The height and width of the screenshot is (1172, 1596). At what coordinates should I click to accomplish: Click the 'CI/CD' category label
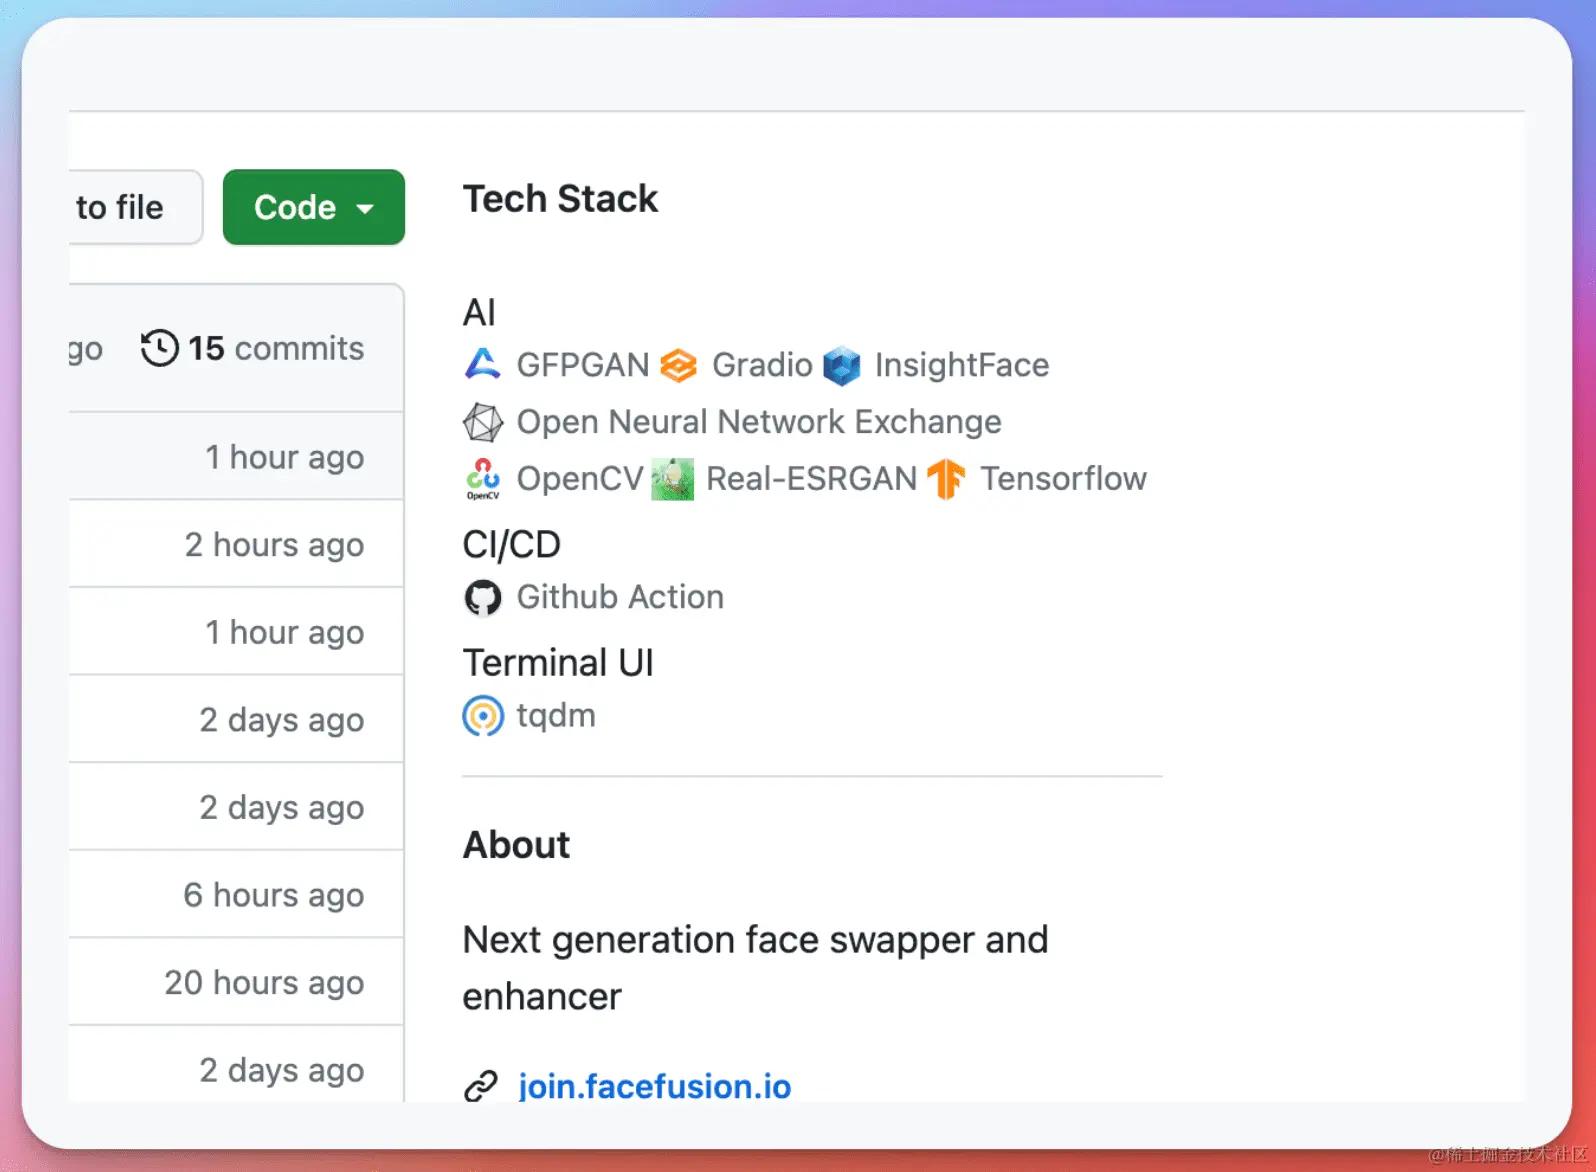(512, 545)
